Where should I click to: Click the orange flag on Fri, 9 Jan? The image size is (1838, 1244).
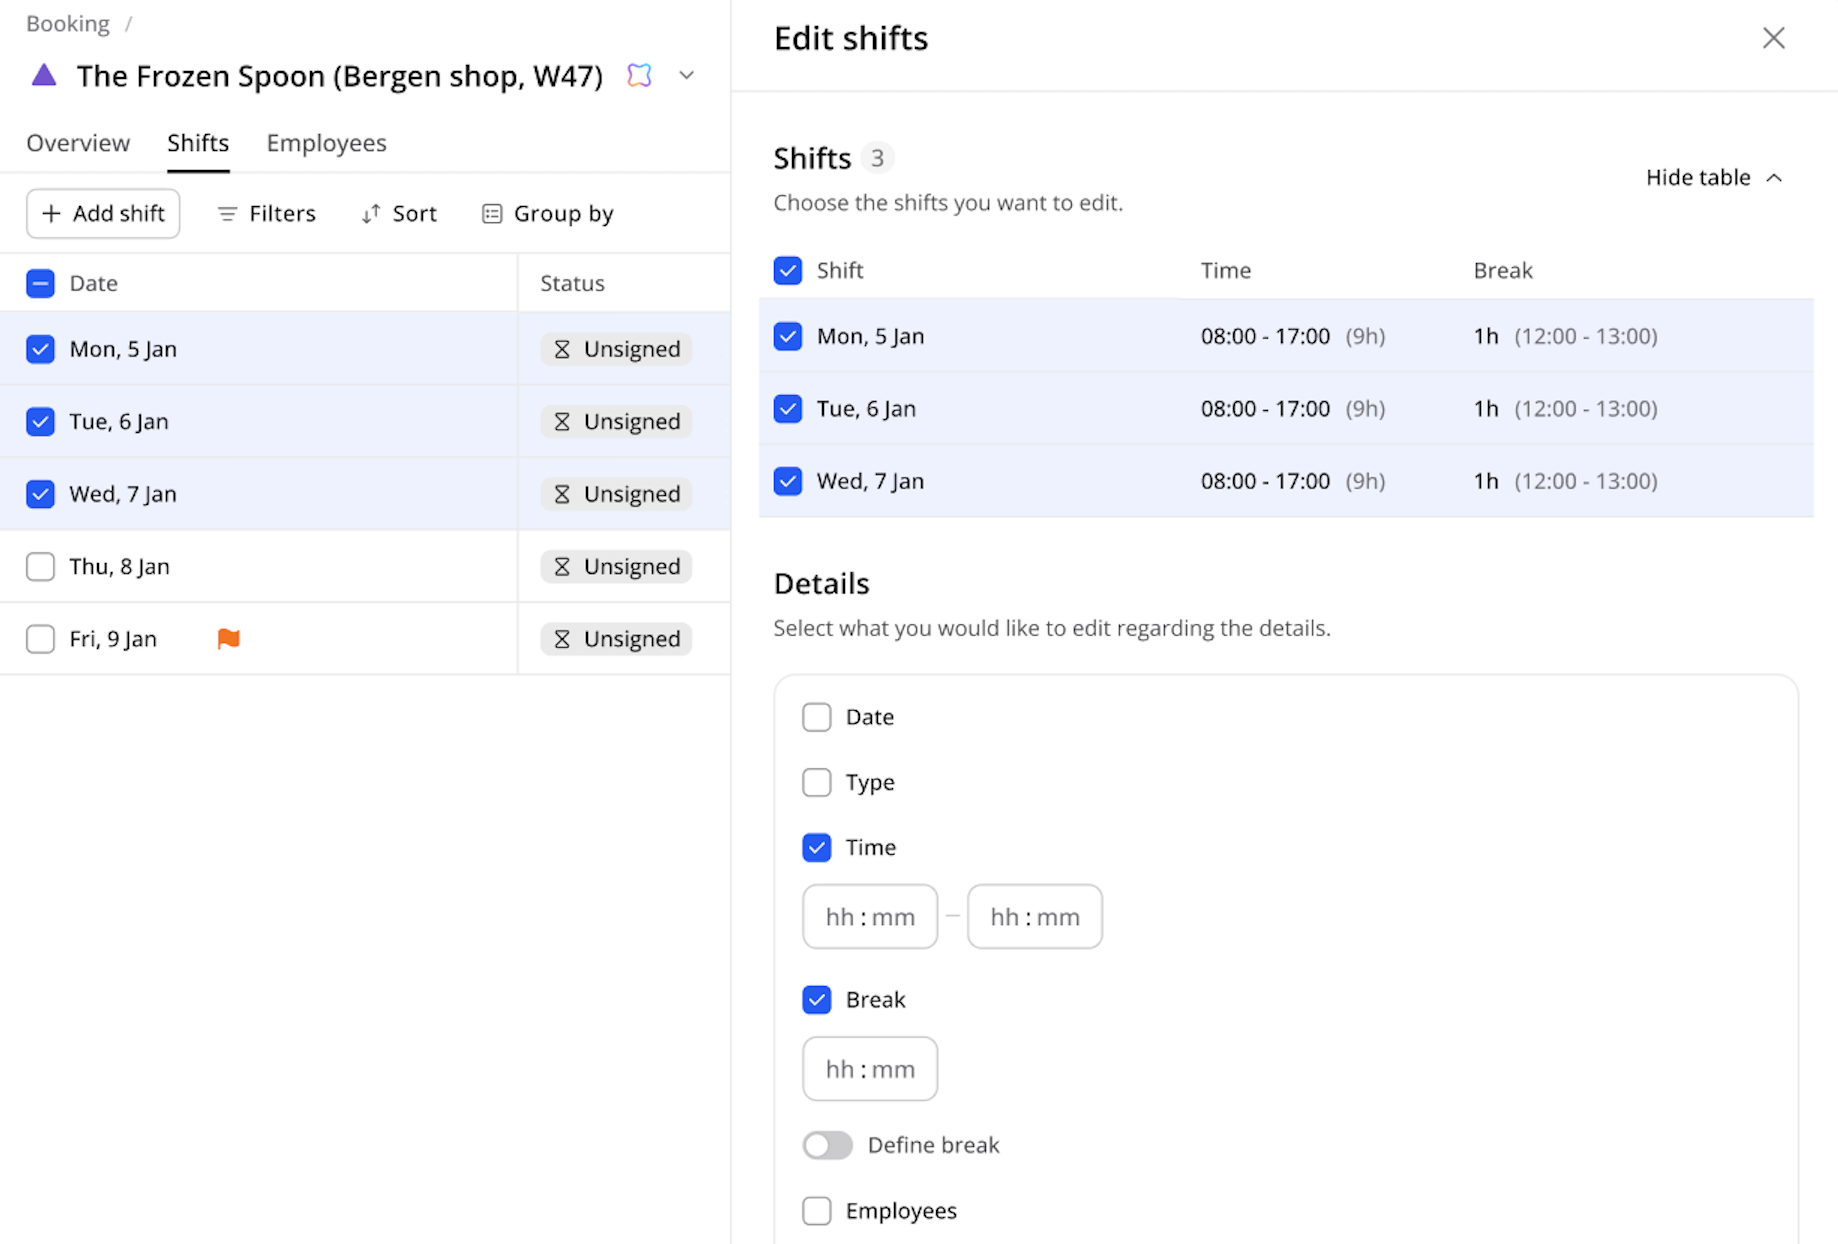coord(228,639)
